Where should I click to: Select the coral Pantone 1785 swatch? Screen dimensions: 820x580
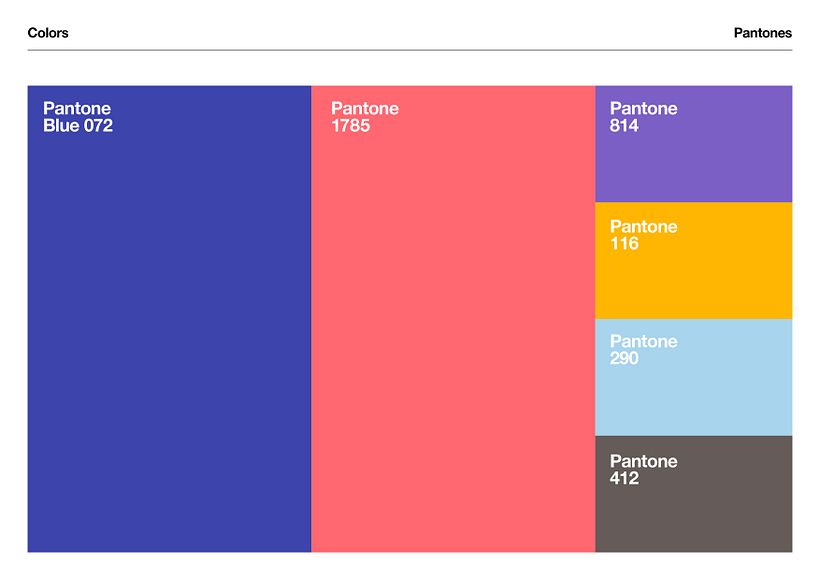pyautogui.click(x=453, y=319)
